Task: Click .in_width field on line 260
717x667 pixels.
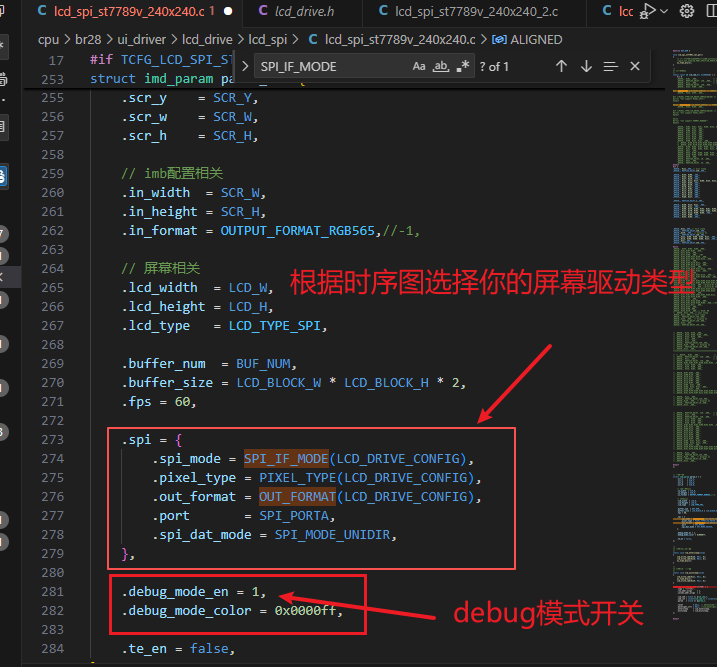Action: tap(155, 193)
